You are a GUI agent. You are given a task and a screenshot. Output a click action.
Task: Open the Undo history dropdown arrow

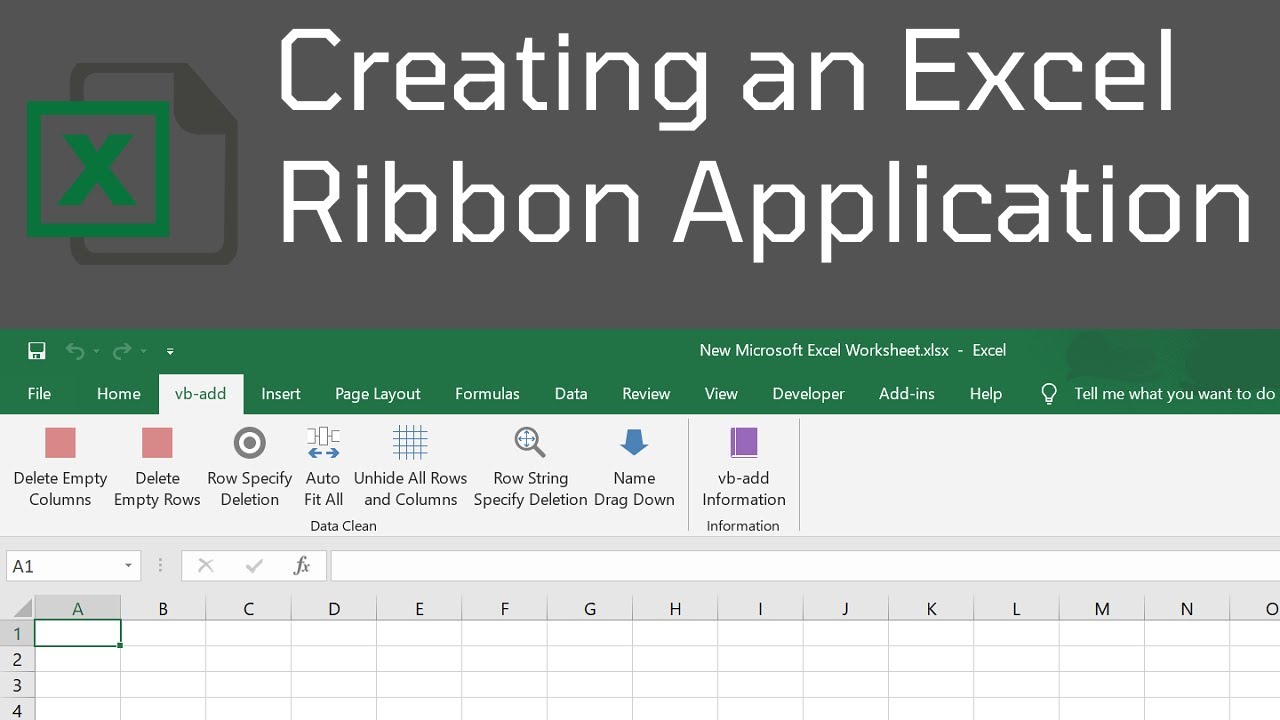[x=97, y=351]
